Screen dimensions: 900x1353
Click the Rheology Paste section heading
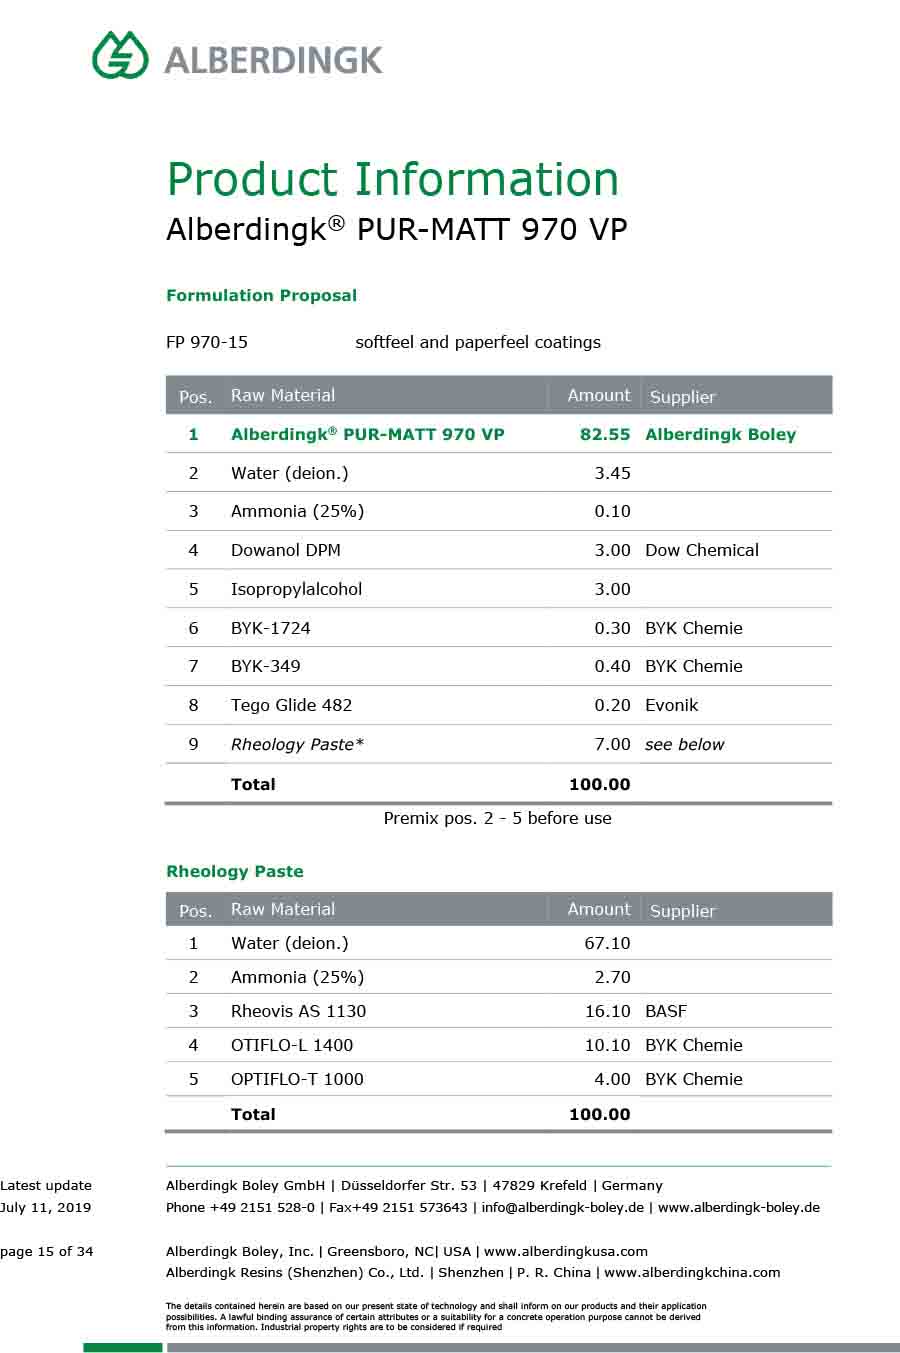coord(235,871)
